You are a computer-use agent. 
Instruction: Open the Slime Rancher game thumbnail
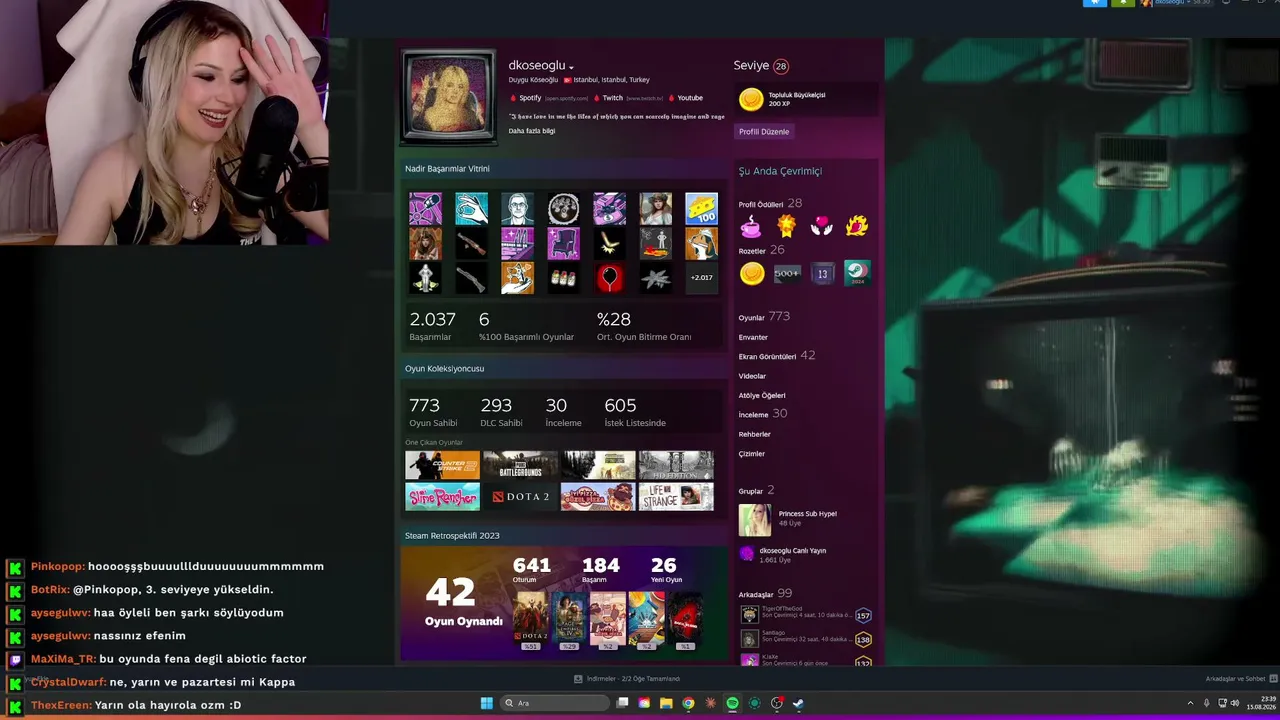pyautogui.click(x=442, y=497)
